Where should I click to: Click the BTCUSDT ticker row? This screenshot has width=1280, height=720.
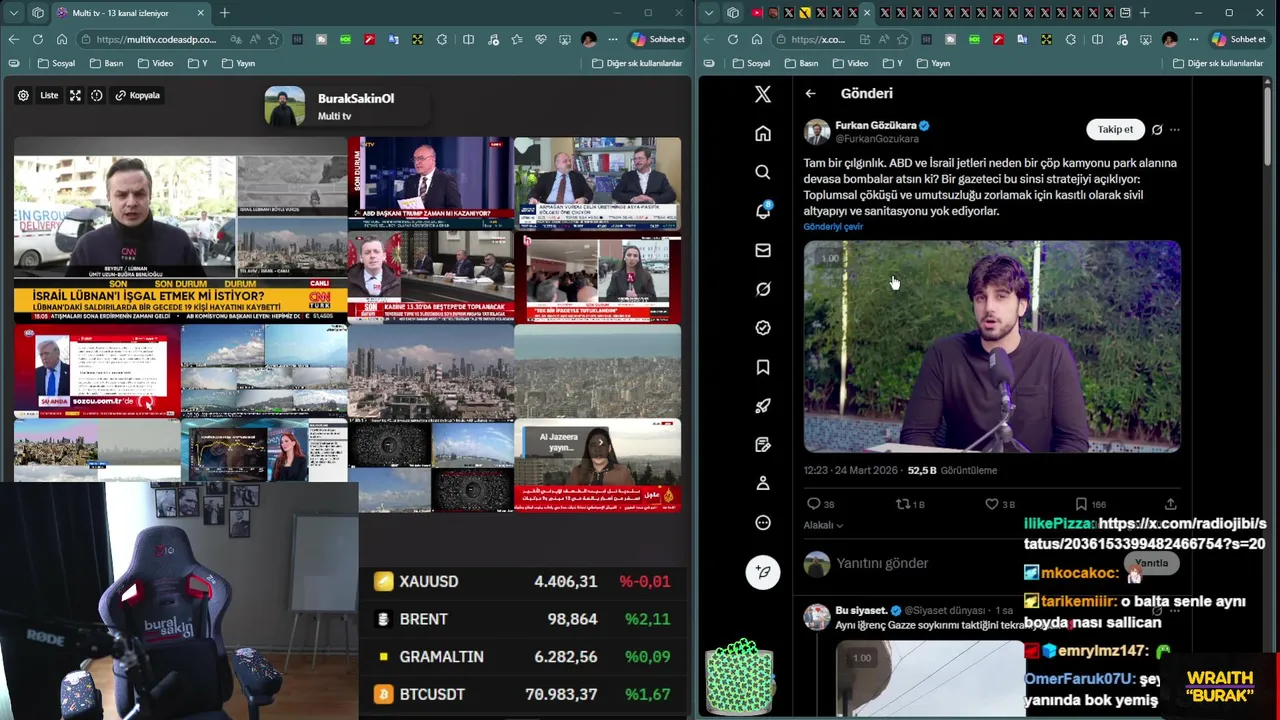click(x=522, y=694)
